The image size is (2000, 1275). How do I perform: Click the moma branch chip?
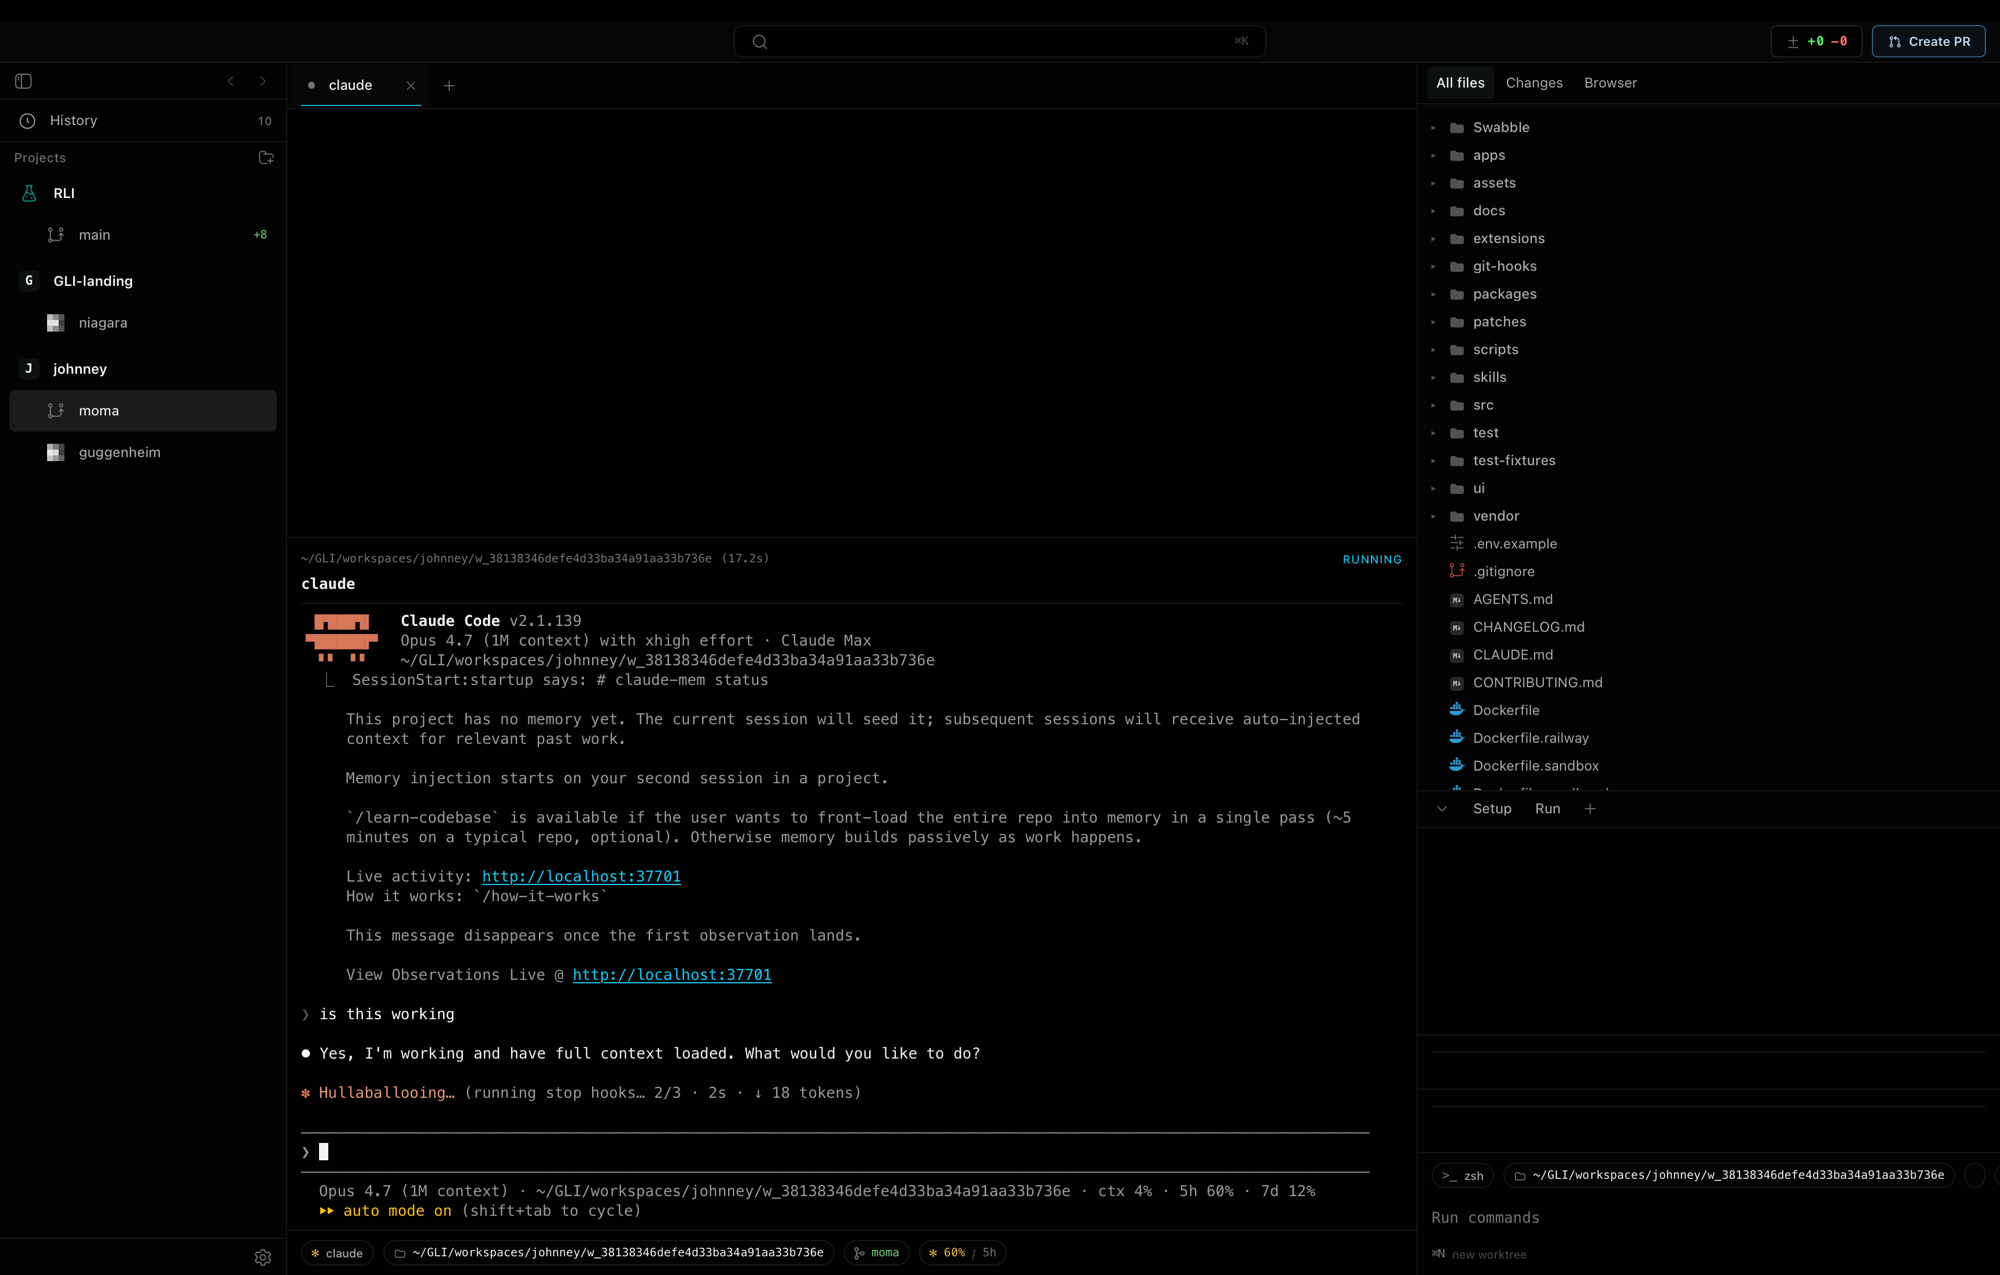[877, 1253]
